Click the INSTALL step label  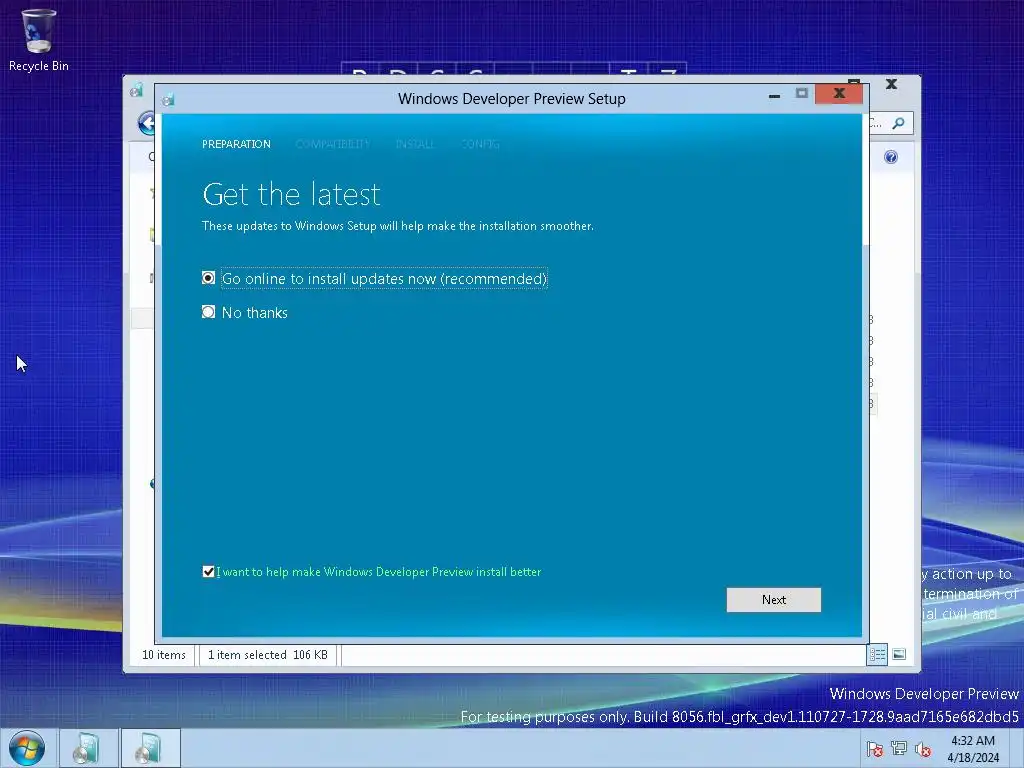point(415,144)
